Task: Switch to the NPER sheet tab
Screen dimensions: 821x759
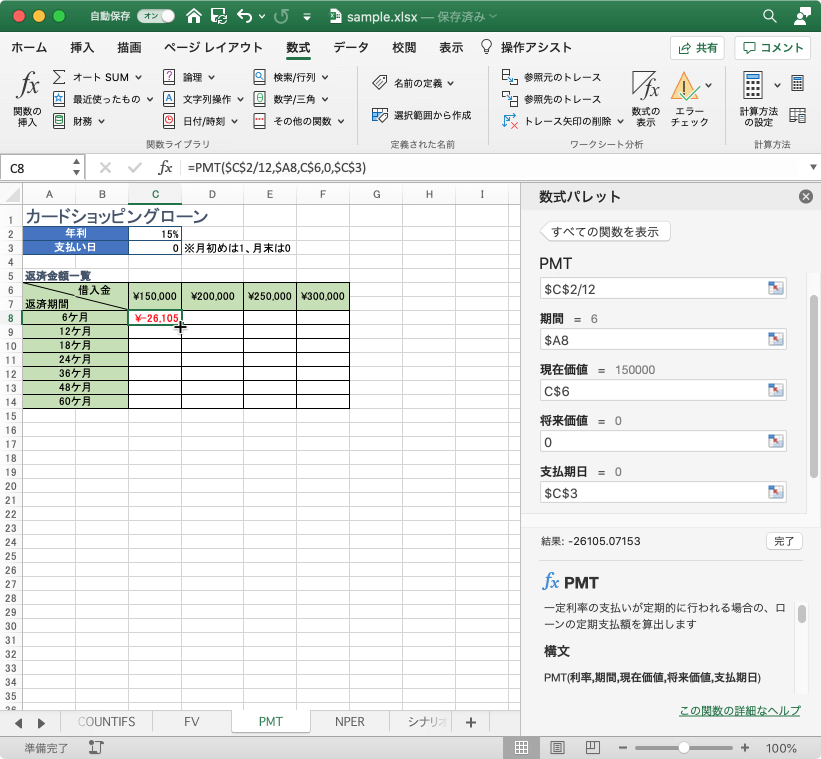Action: click(x=350, y=722)
